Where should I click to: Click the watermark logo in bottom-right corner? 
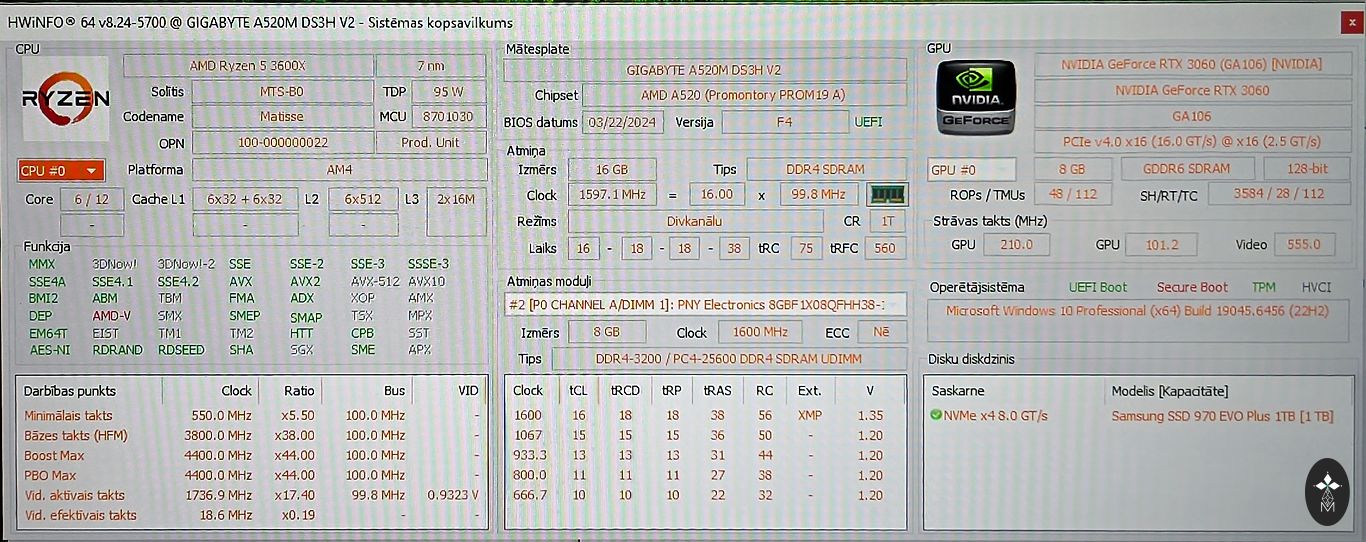pos(1327,491)
